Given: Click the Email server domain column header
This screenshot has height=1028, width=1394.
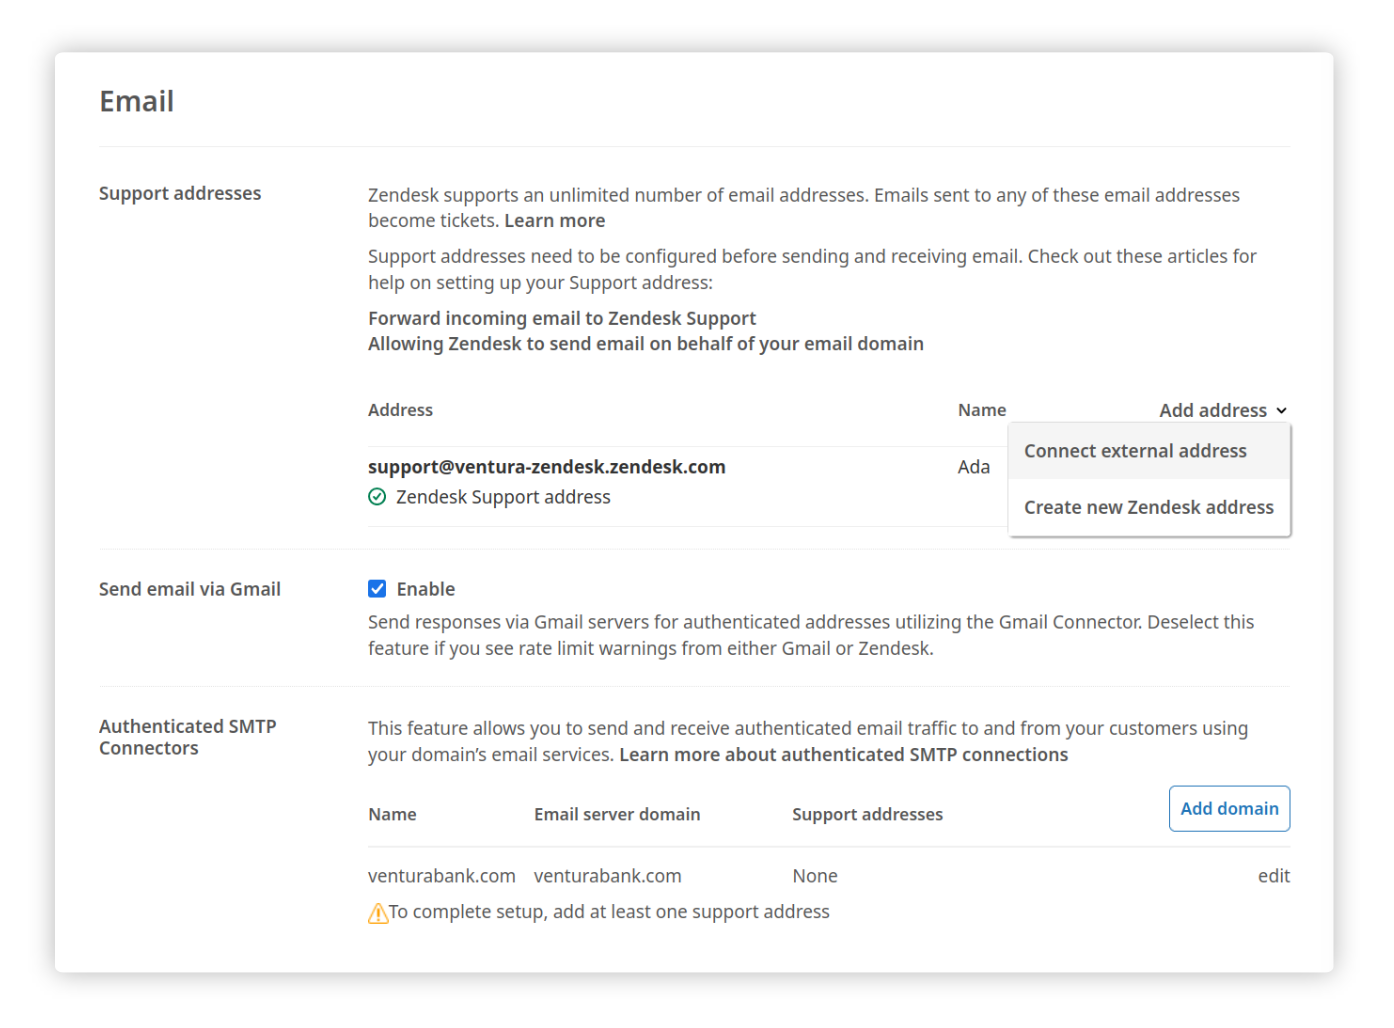Looking at the screenshot, I should (617, 814).
